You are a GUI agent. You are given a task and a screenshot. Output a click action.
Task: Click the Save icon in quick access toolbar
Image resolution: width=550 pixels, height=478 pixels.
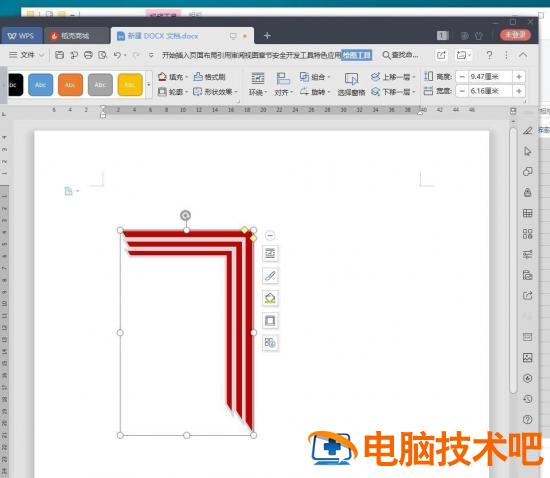coord(60,55)
